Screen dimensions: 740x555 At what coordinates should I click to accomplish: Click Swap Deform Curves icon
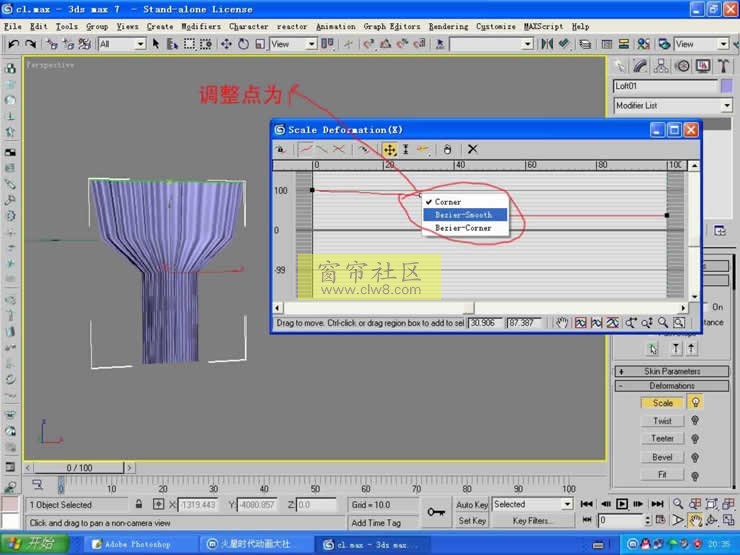[363, 150]
